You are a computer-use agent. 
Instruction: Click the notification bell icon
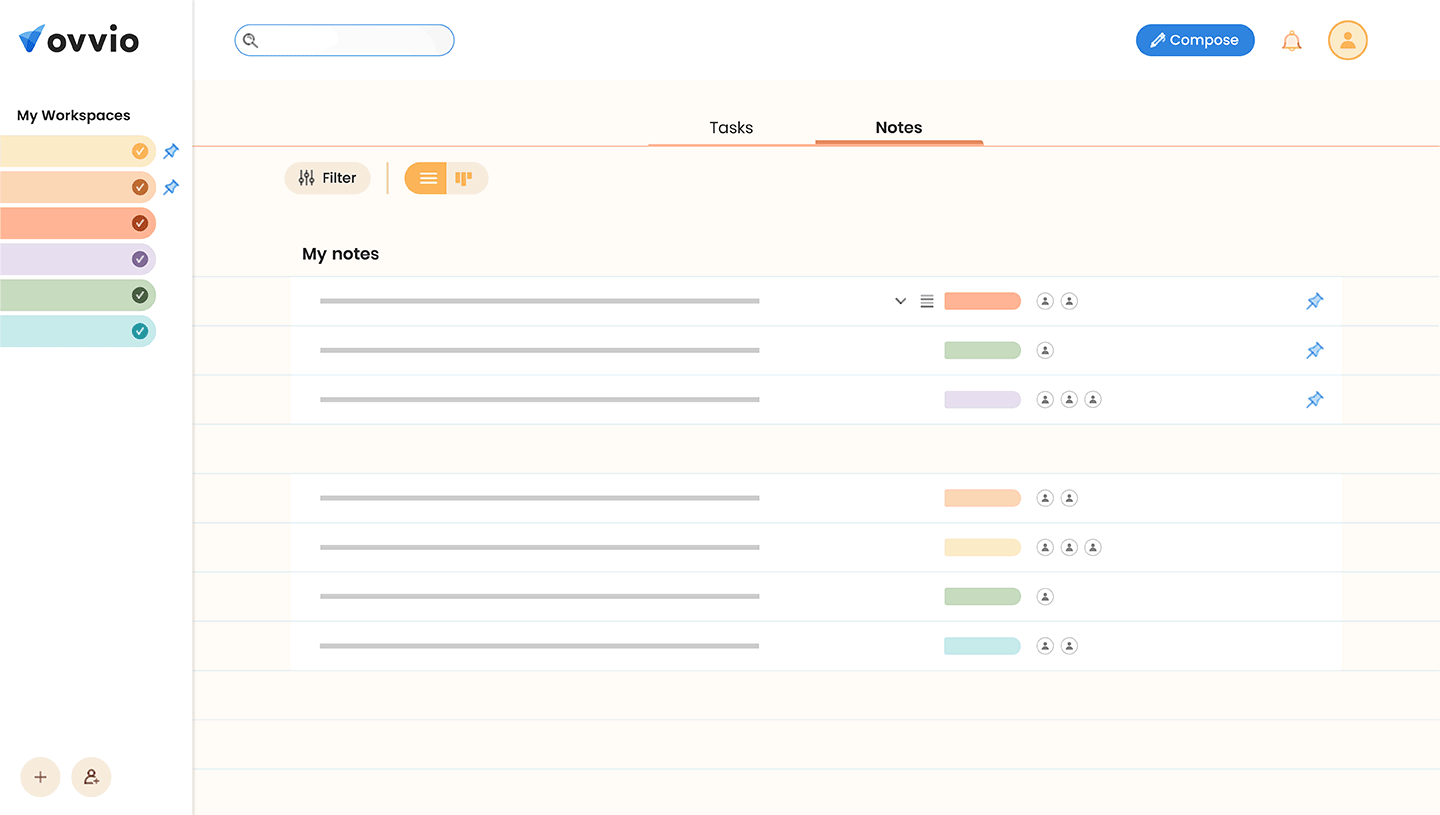point(1291,40)
